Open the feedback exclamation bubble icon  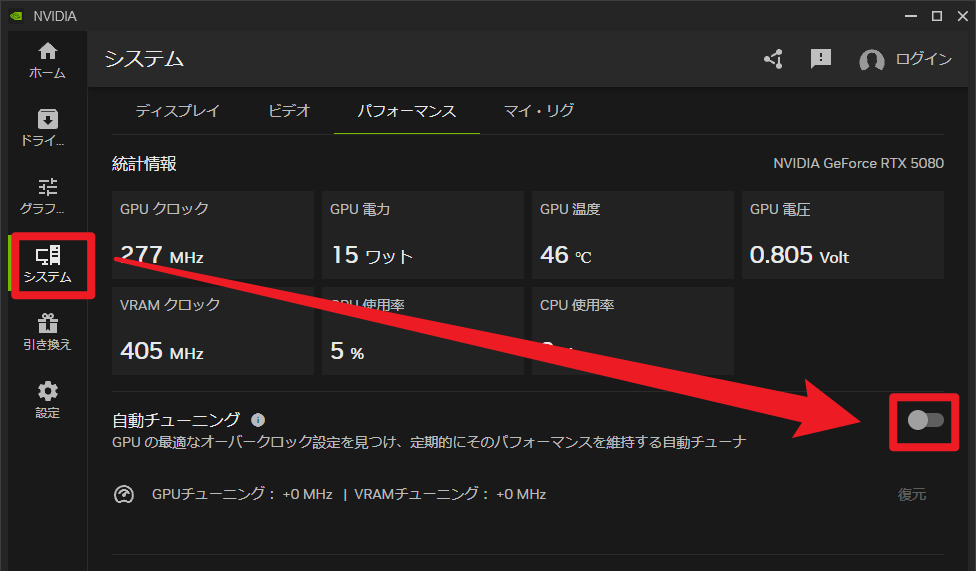click(x=820, y=59)
